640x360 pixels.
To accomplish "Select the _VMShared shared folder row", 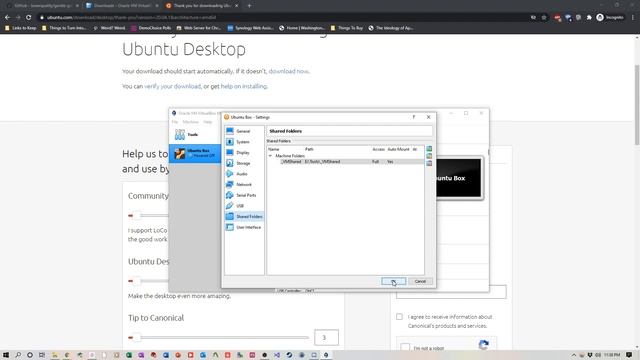I will pos(345,162).
